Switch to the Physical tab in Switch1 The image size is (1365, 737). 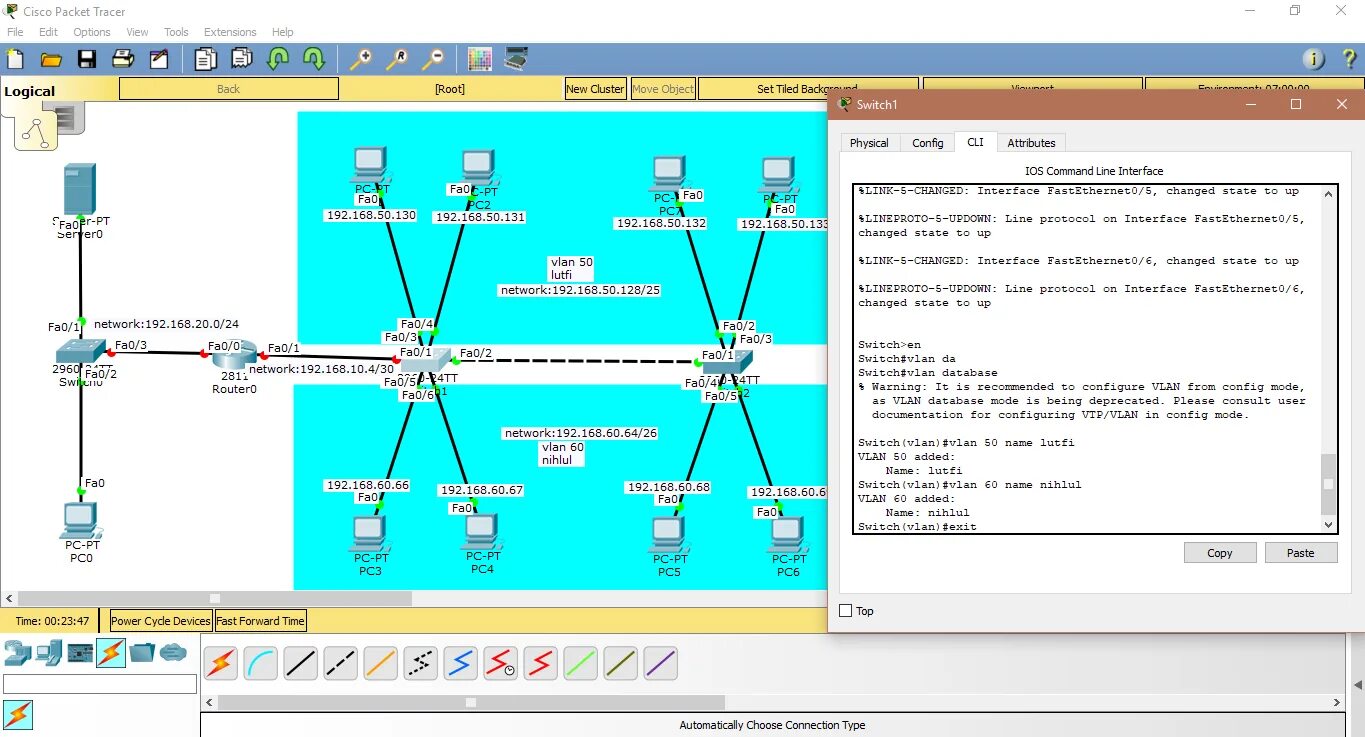[869, 143]
